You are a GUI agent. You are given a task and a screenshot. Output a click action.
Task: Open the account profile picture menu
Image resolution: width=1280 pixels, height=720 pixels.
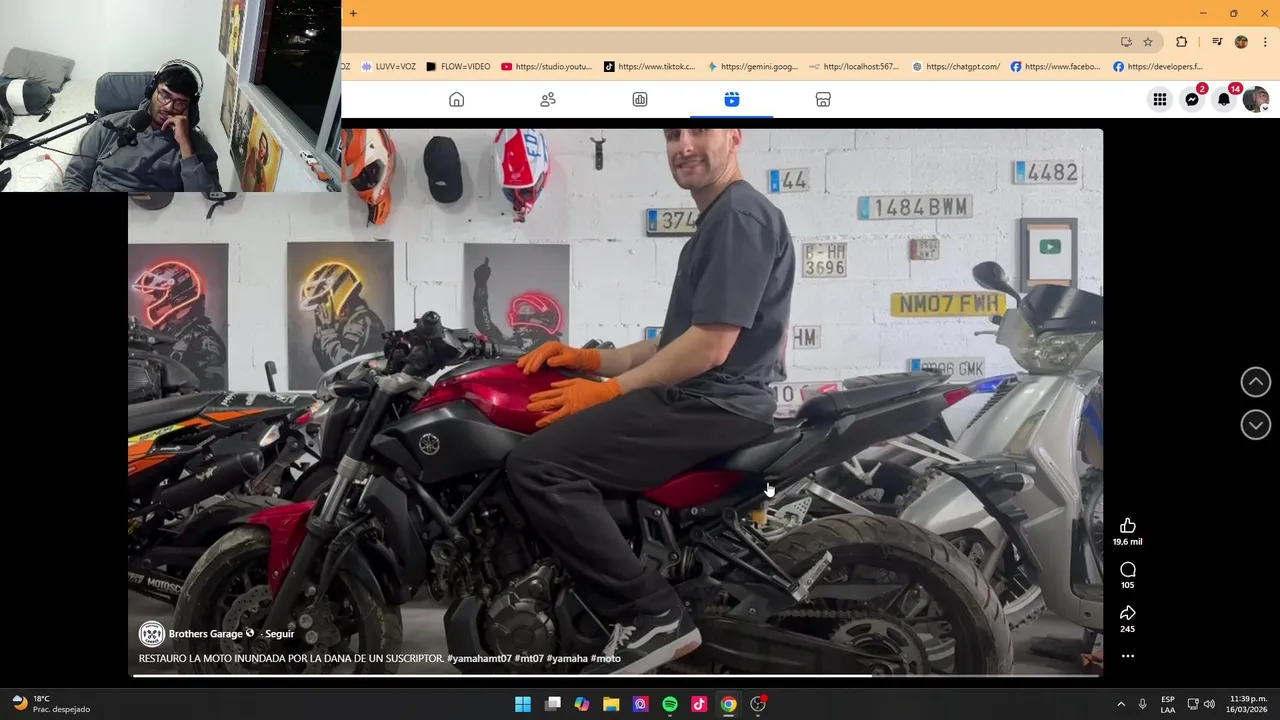[x=1256, y=99]
